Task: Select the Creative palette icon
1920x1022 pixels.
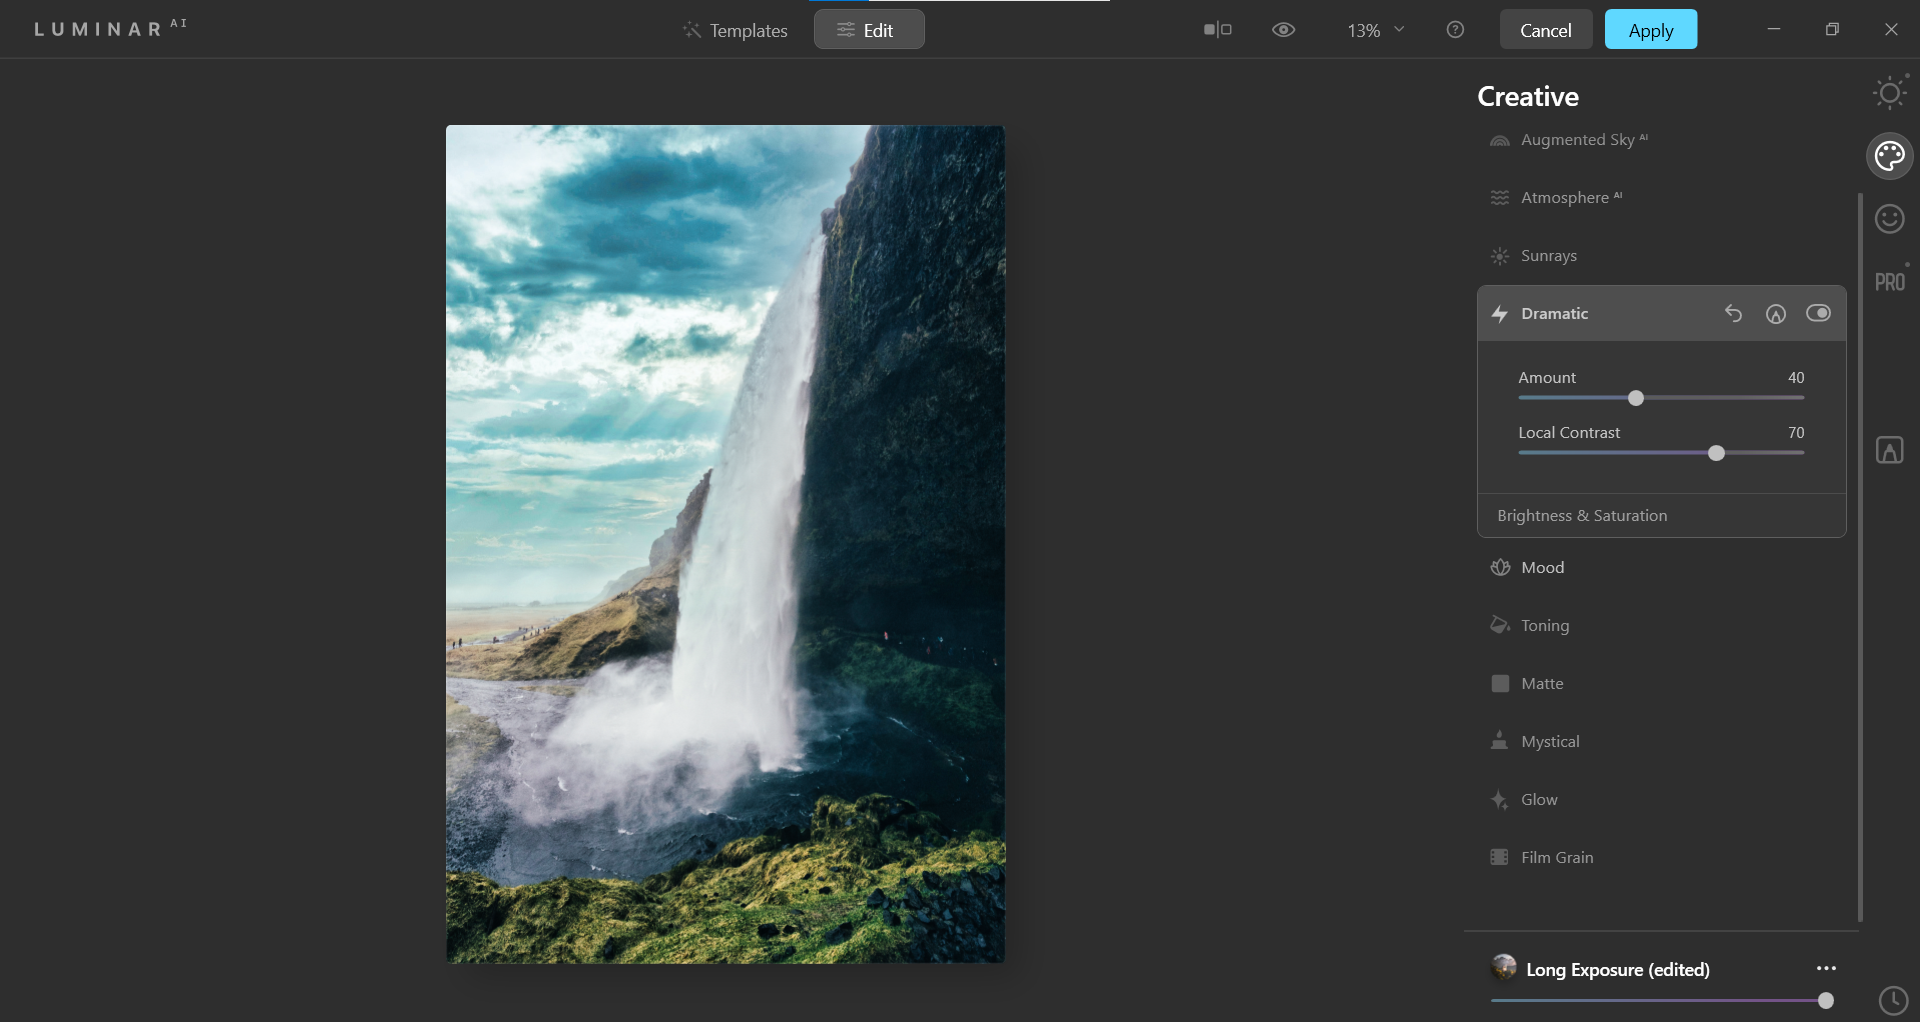Action: (1889, 156)
